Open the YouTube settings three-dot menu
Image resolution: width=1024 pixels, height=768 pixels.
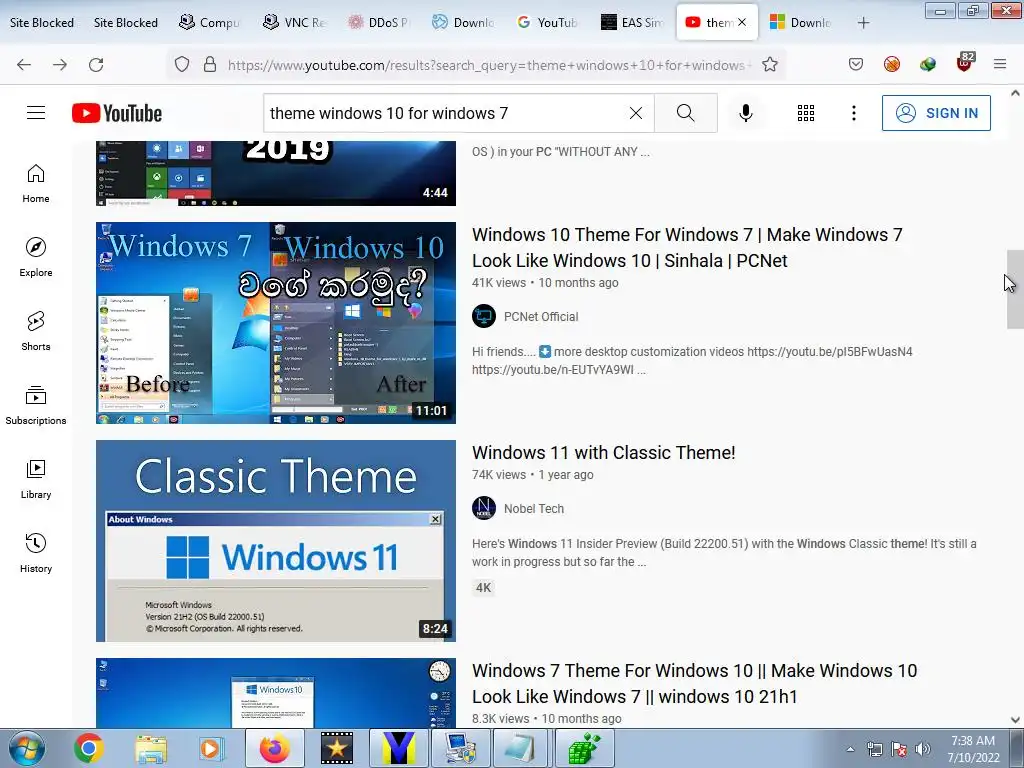click(x=854, y=113)
